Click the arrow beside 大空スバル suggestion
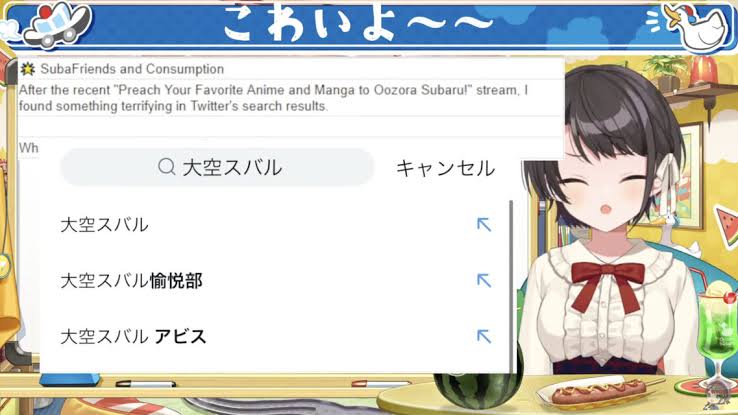The width and height of the screenshot is (738, 415). [484, 224]
